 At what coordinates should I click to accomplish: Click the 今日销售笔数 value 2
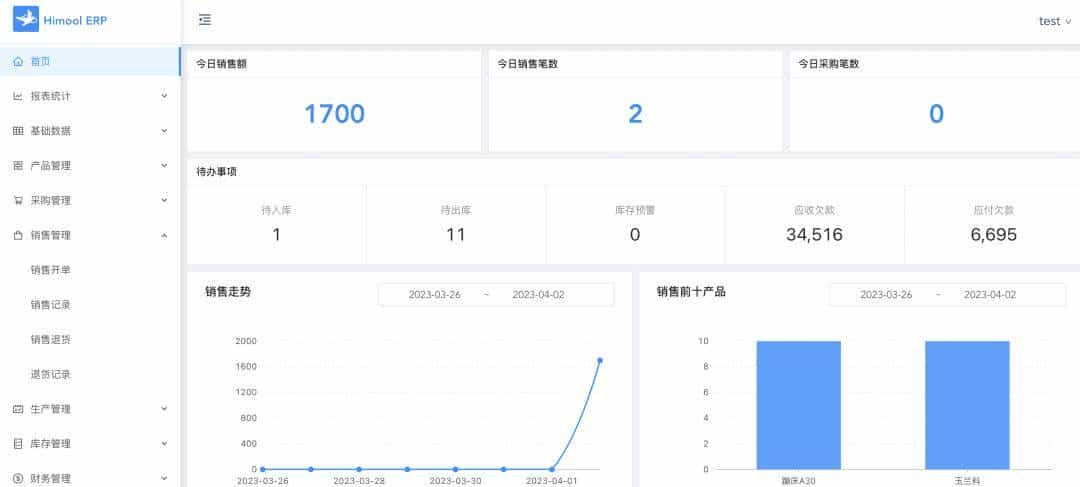click(x=635, y=114)
